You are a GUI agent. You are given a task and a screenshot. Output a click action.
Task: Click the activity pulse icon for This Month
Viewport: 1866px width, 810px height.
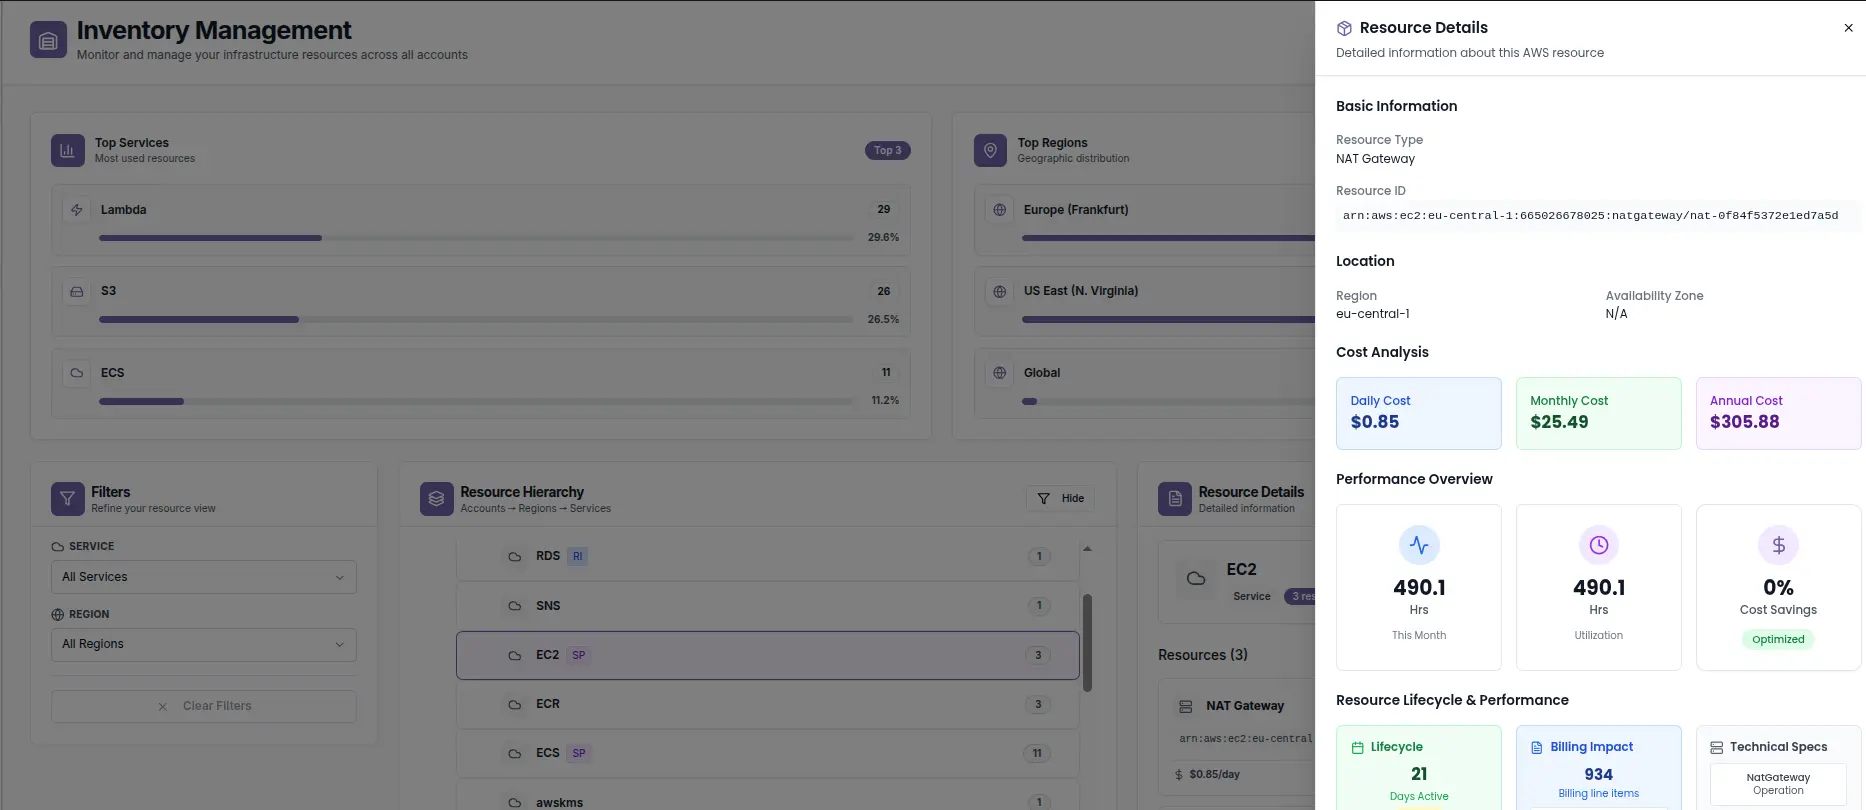[x=1418, y=545]
